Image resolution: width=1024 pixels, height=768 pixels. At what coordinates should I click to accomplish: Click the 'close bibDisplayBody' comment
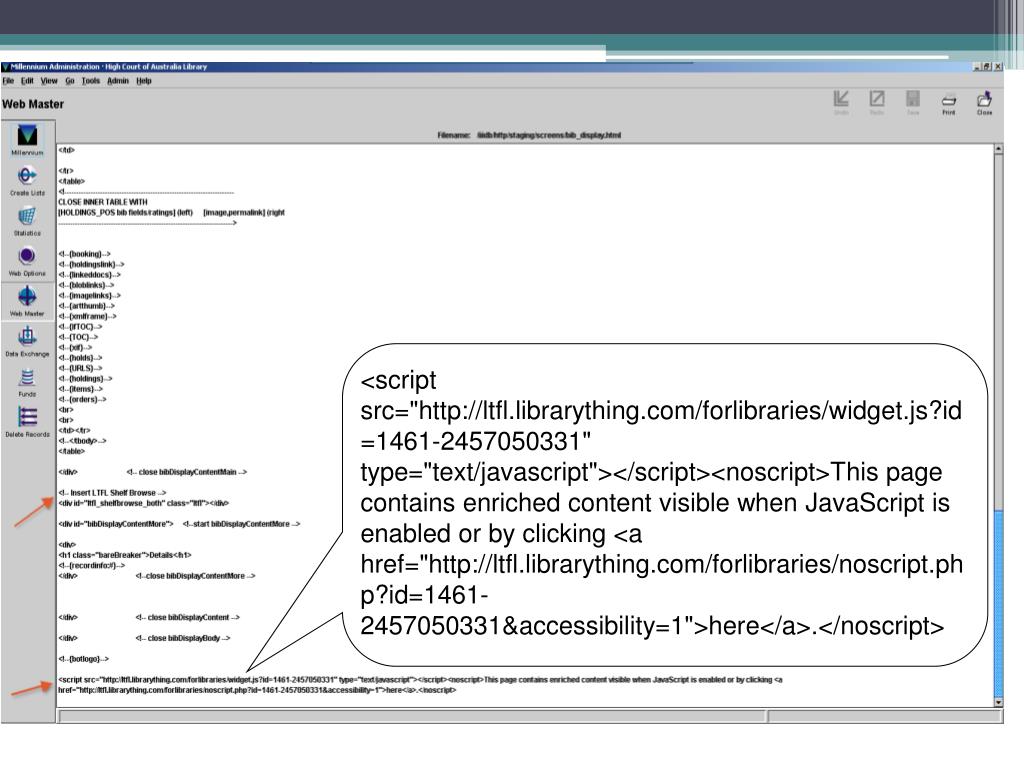[183, 638]
